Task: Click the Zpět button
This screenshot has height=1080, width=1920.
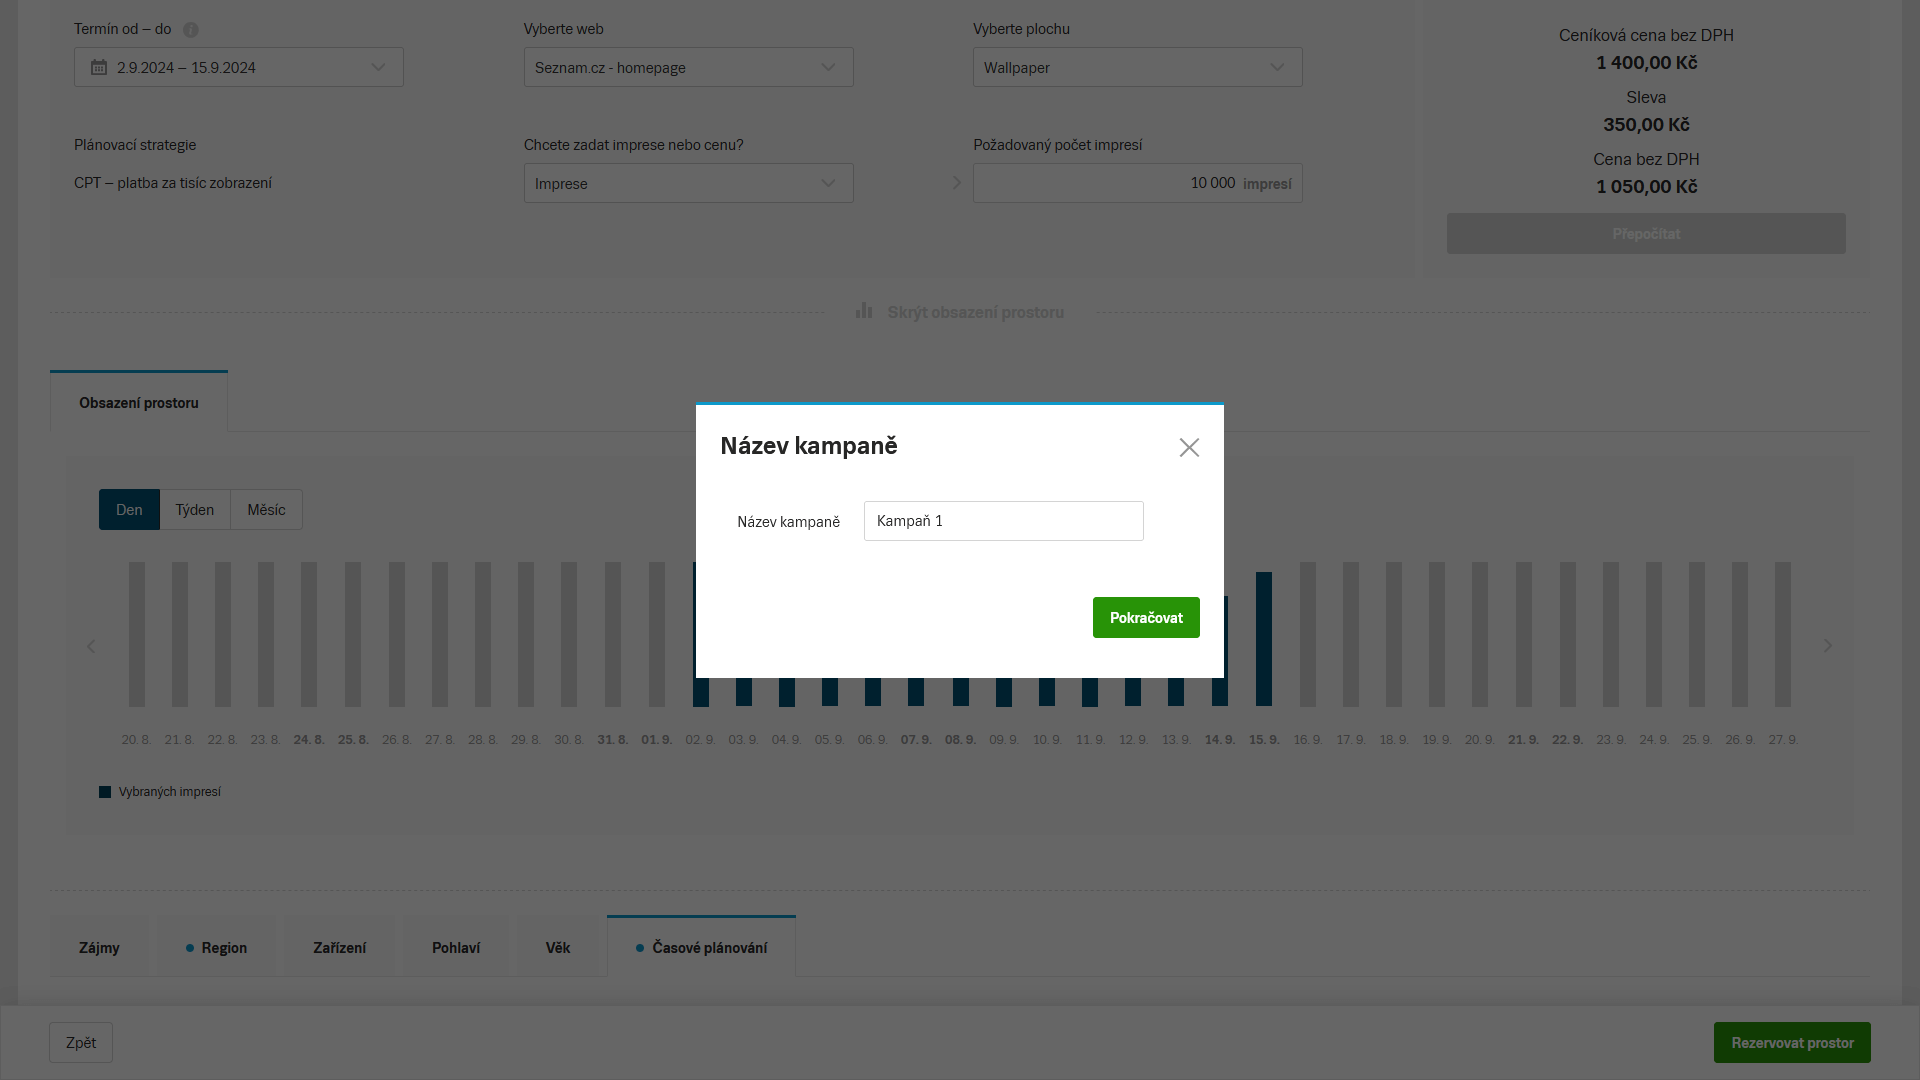Action: click(x=81, y=1042)
